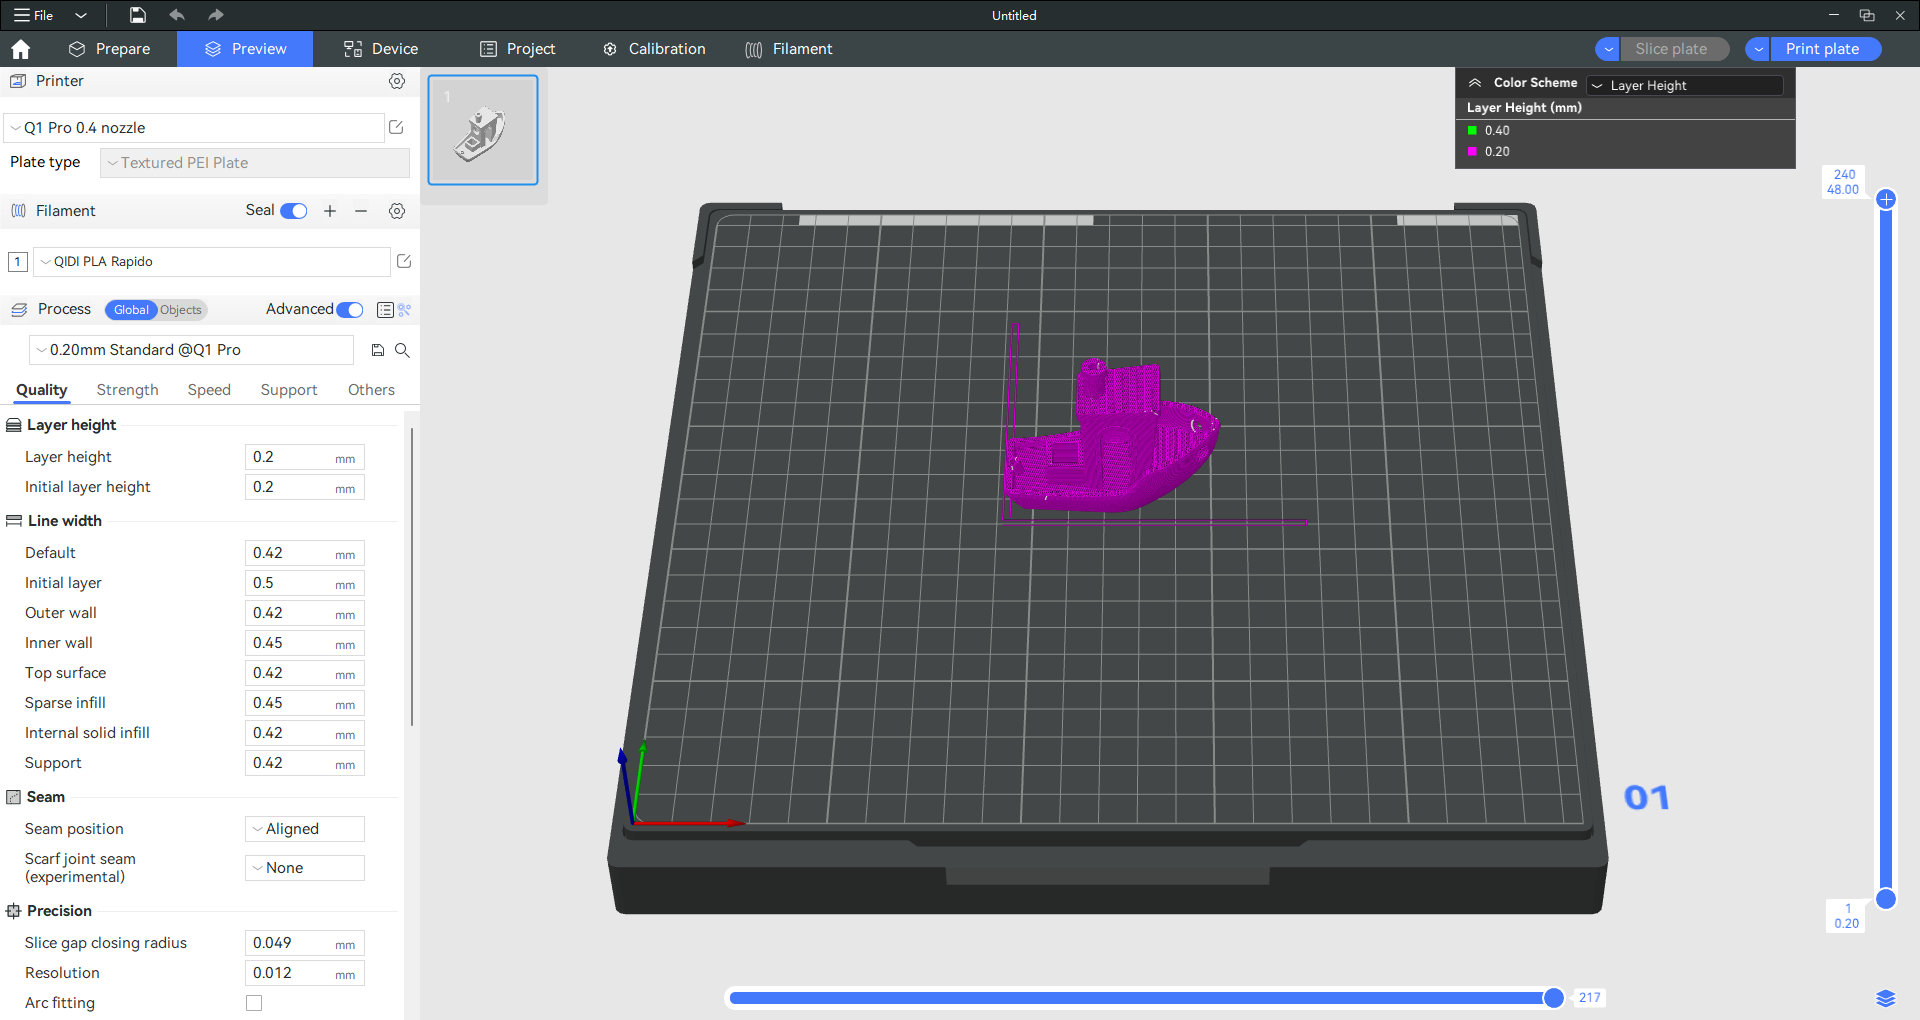Open the QIDI PLA Rapido filament dropdown
The width and height of the screenshot is (1920, 1020).
(212, 262)
